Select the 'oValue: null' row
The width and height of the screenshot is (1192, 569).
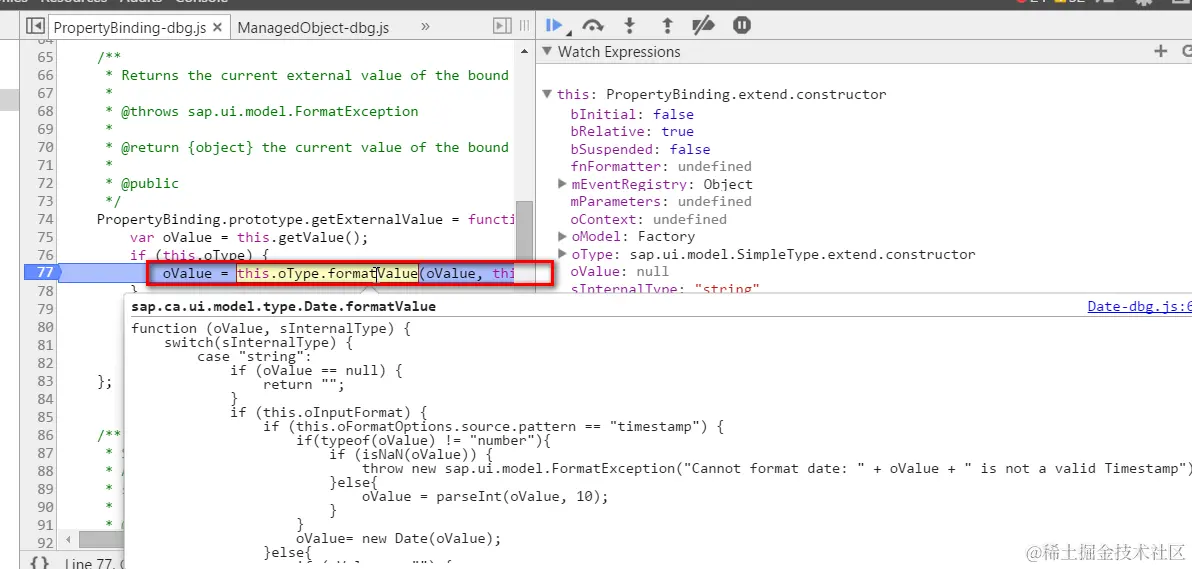pyautogui.click(x=620, y=272)
